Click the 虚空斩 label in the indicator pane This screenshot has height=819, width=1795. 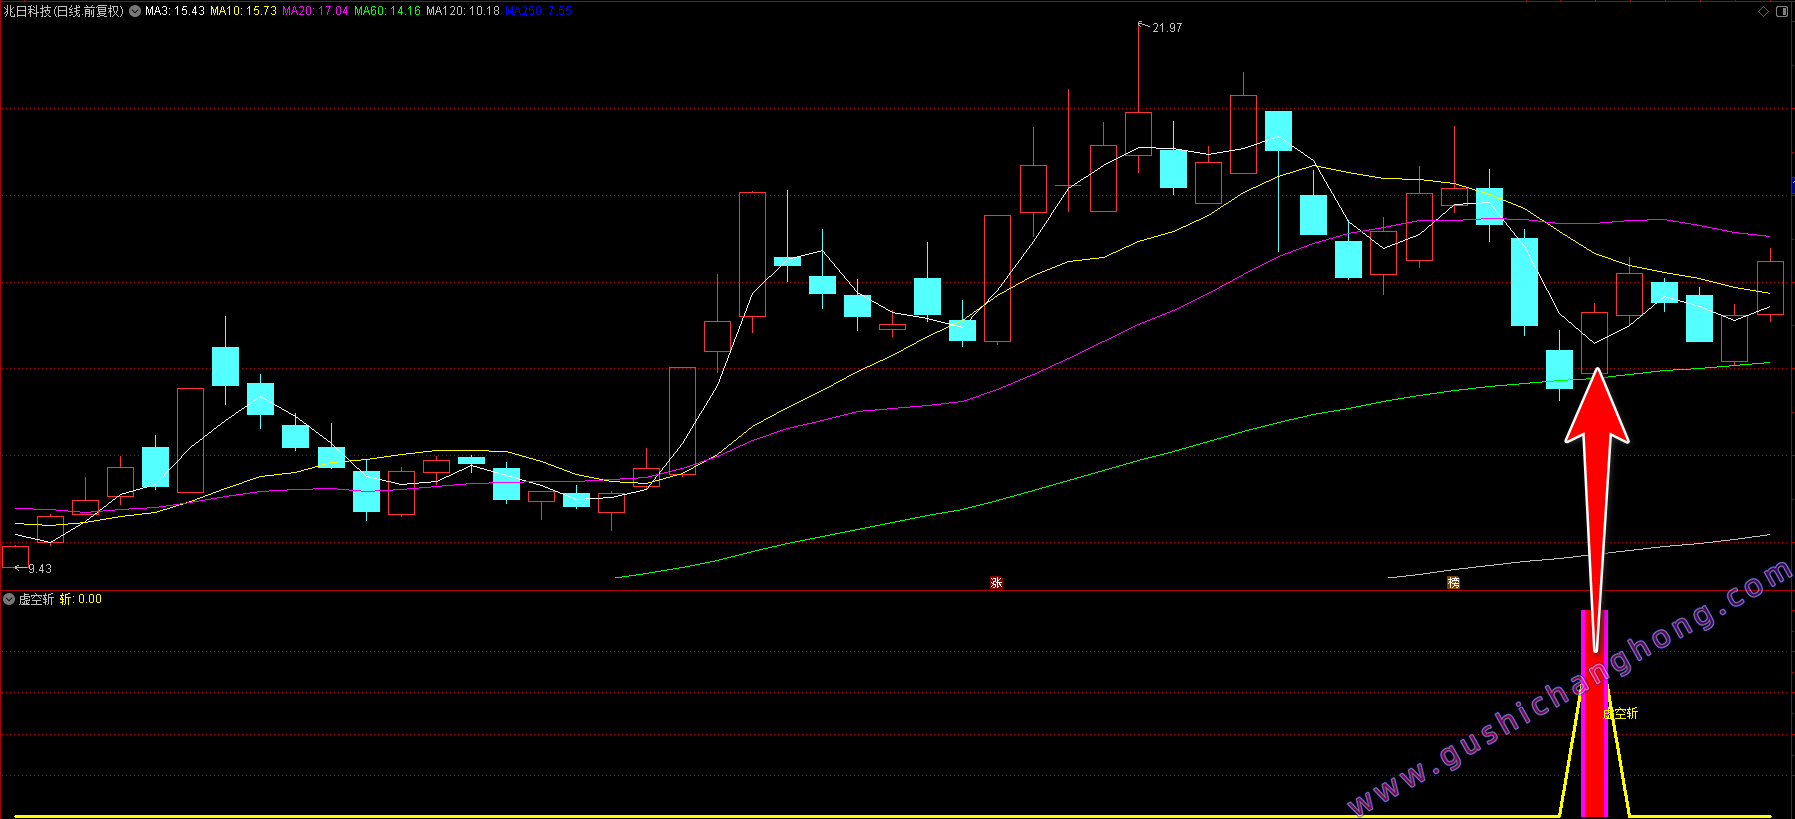click(1621, 713)
